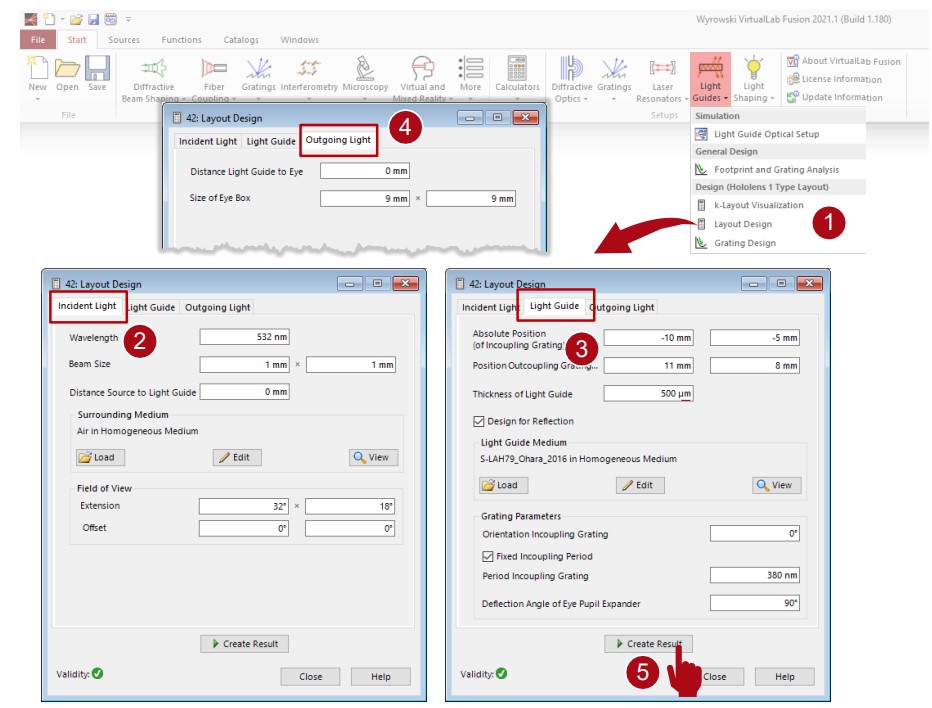This screenshot has width=932, height=708.
Task: Select Footprint and Grating Analysis entry
Action: pyautogui.click(x=778, y=169)
